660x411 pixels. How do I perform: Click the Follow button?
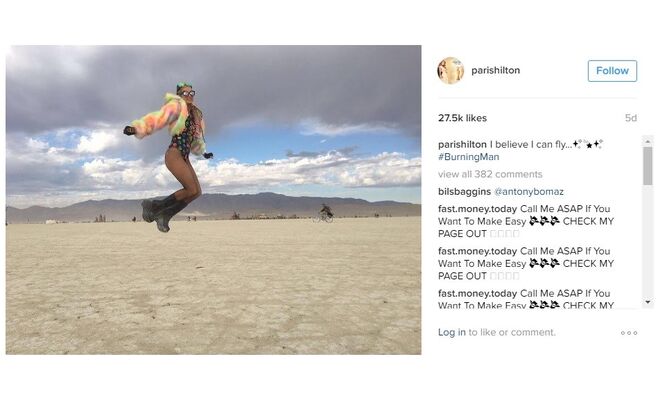tap(612, 71)
